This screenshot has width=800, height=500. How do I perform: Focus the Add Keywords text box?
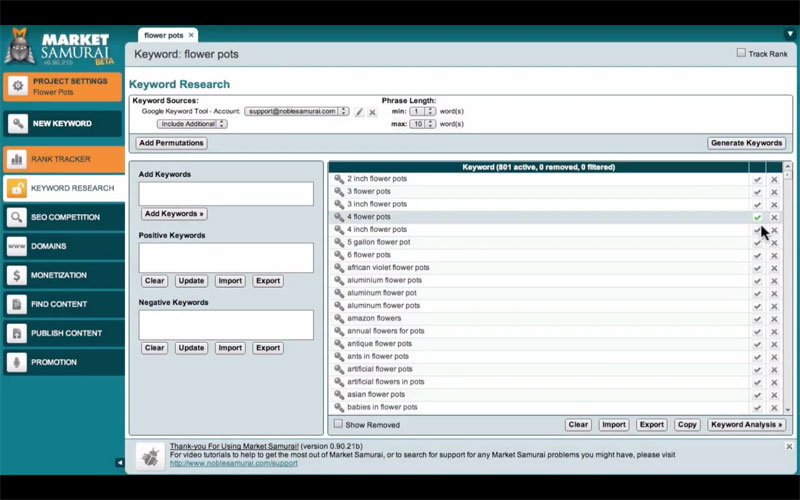tap(226, 194)
